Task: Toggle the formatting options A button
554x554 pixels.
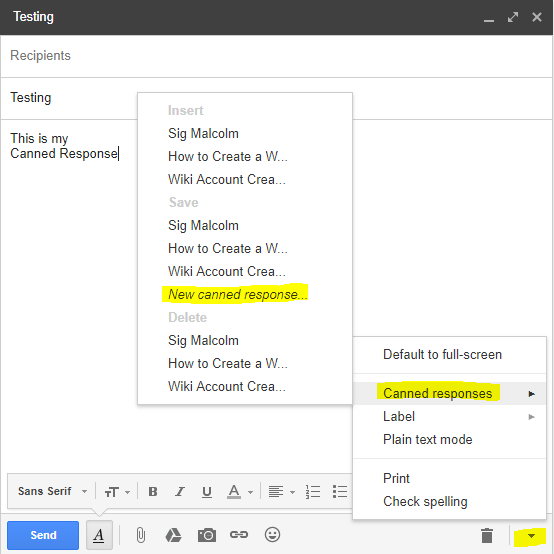Action: (x=99, y=535)
